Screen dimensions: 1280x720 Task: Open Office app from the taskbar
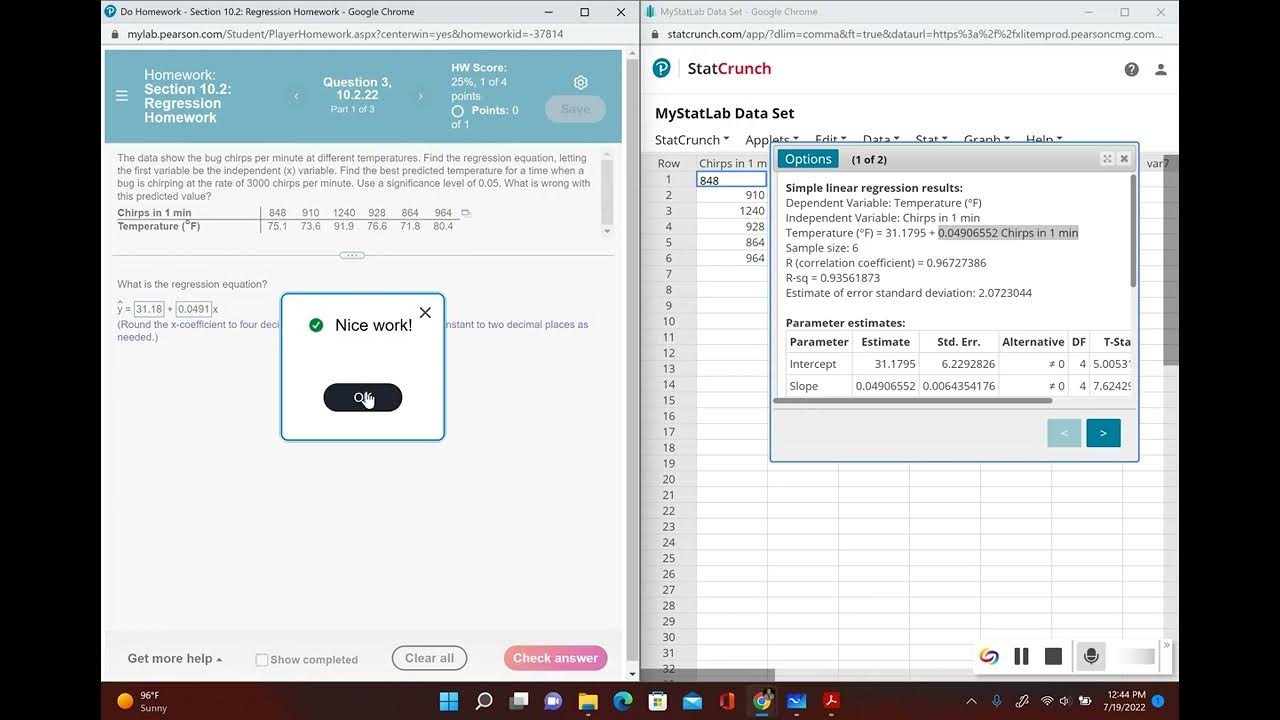[727, 701]
